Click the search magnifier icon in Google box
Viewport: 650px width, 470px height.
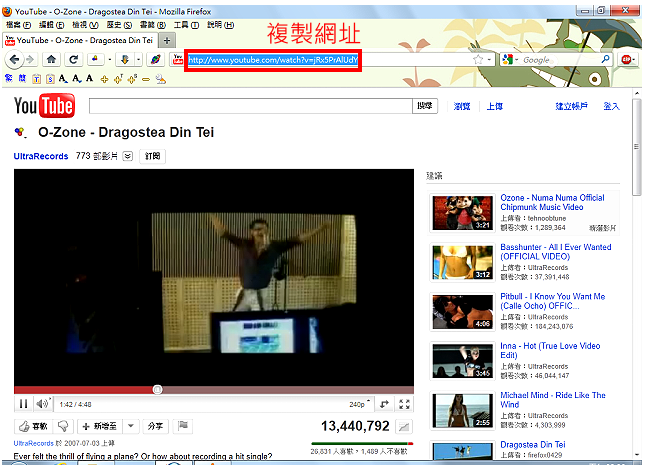point(606,60)
